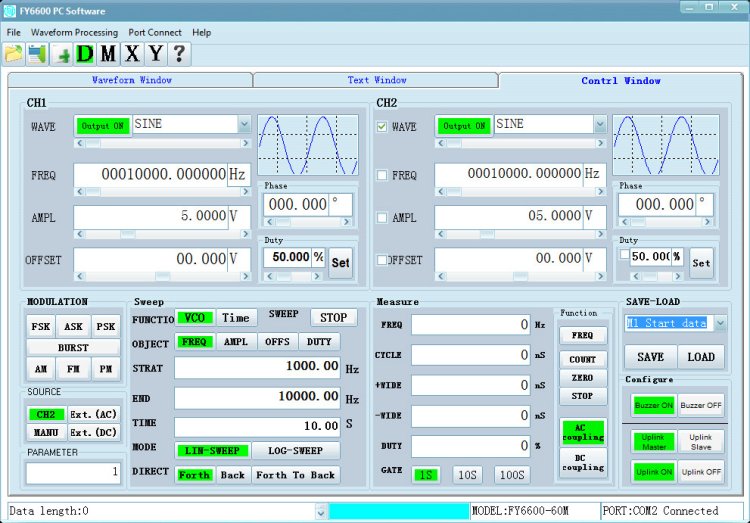Open the M1 Start data dropdown

click(x=720, y=323)
